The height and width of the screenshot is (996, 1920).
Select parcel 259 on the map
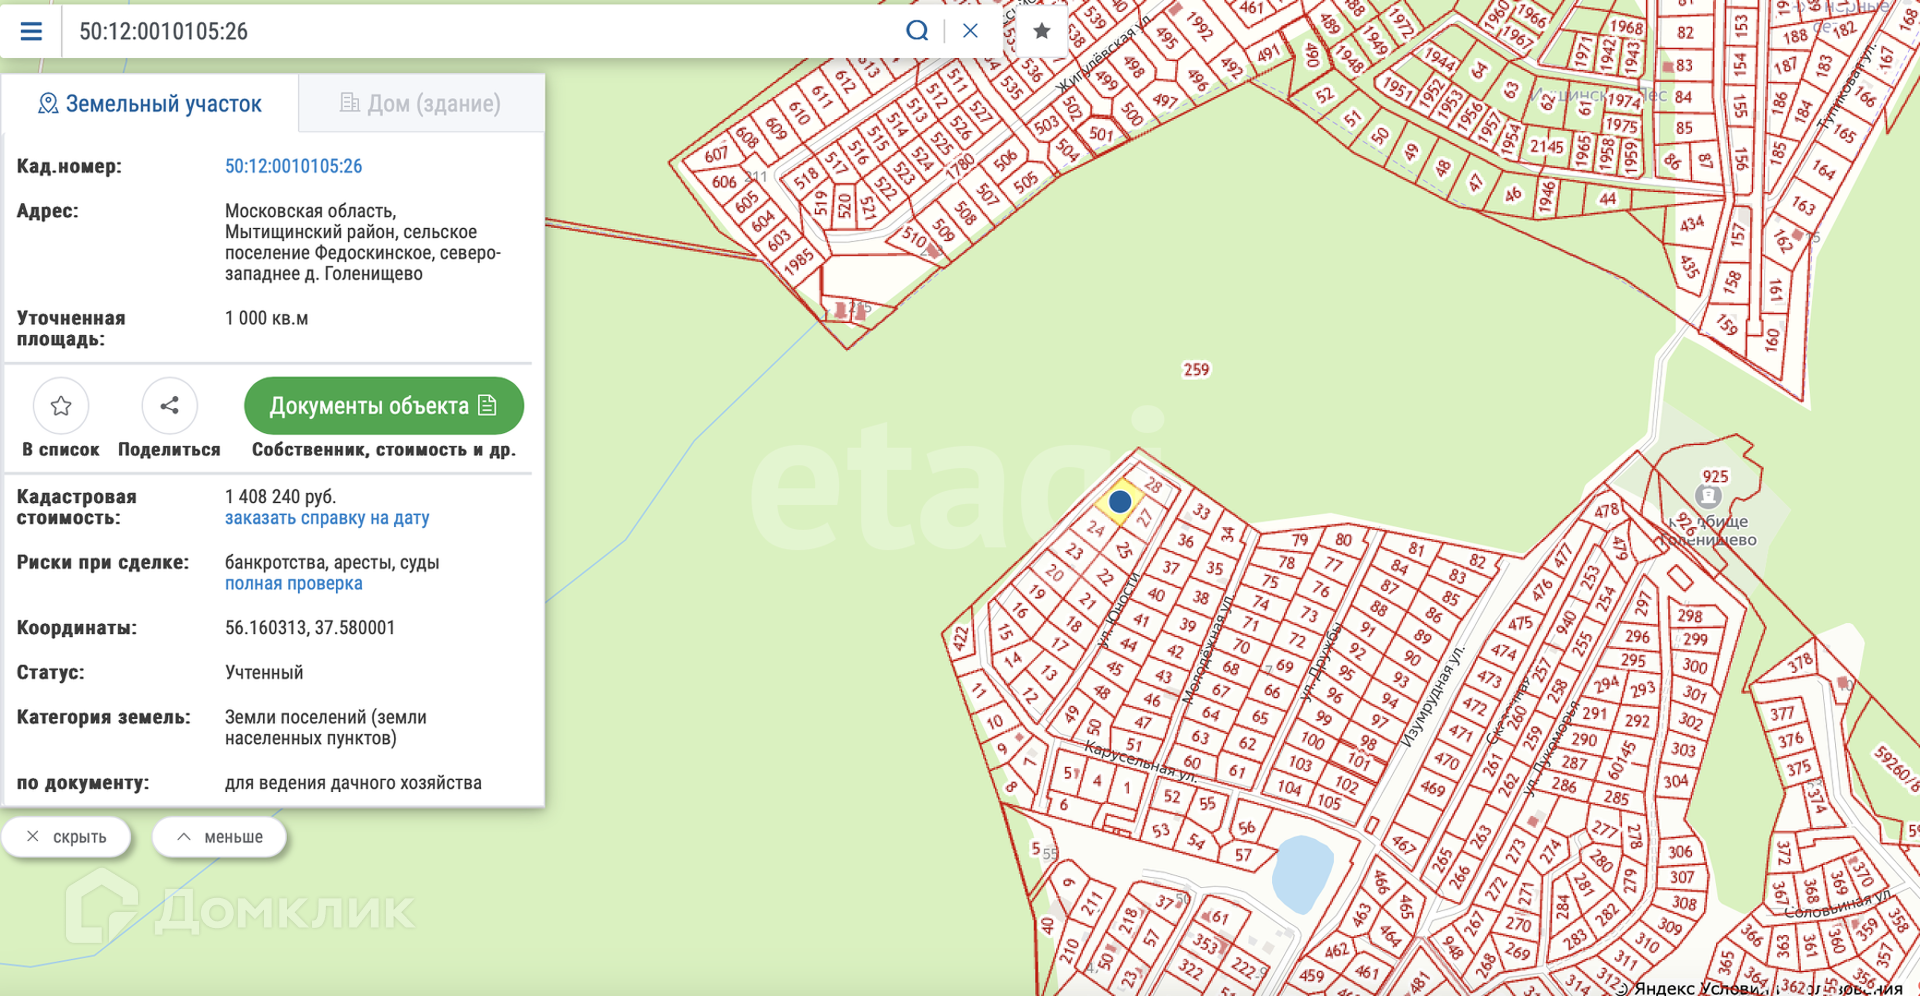(1196, 370)
